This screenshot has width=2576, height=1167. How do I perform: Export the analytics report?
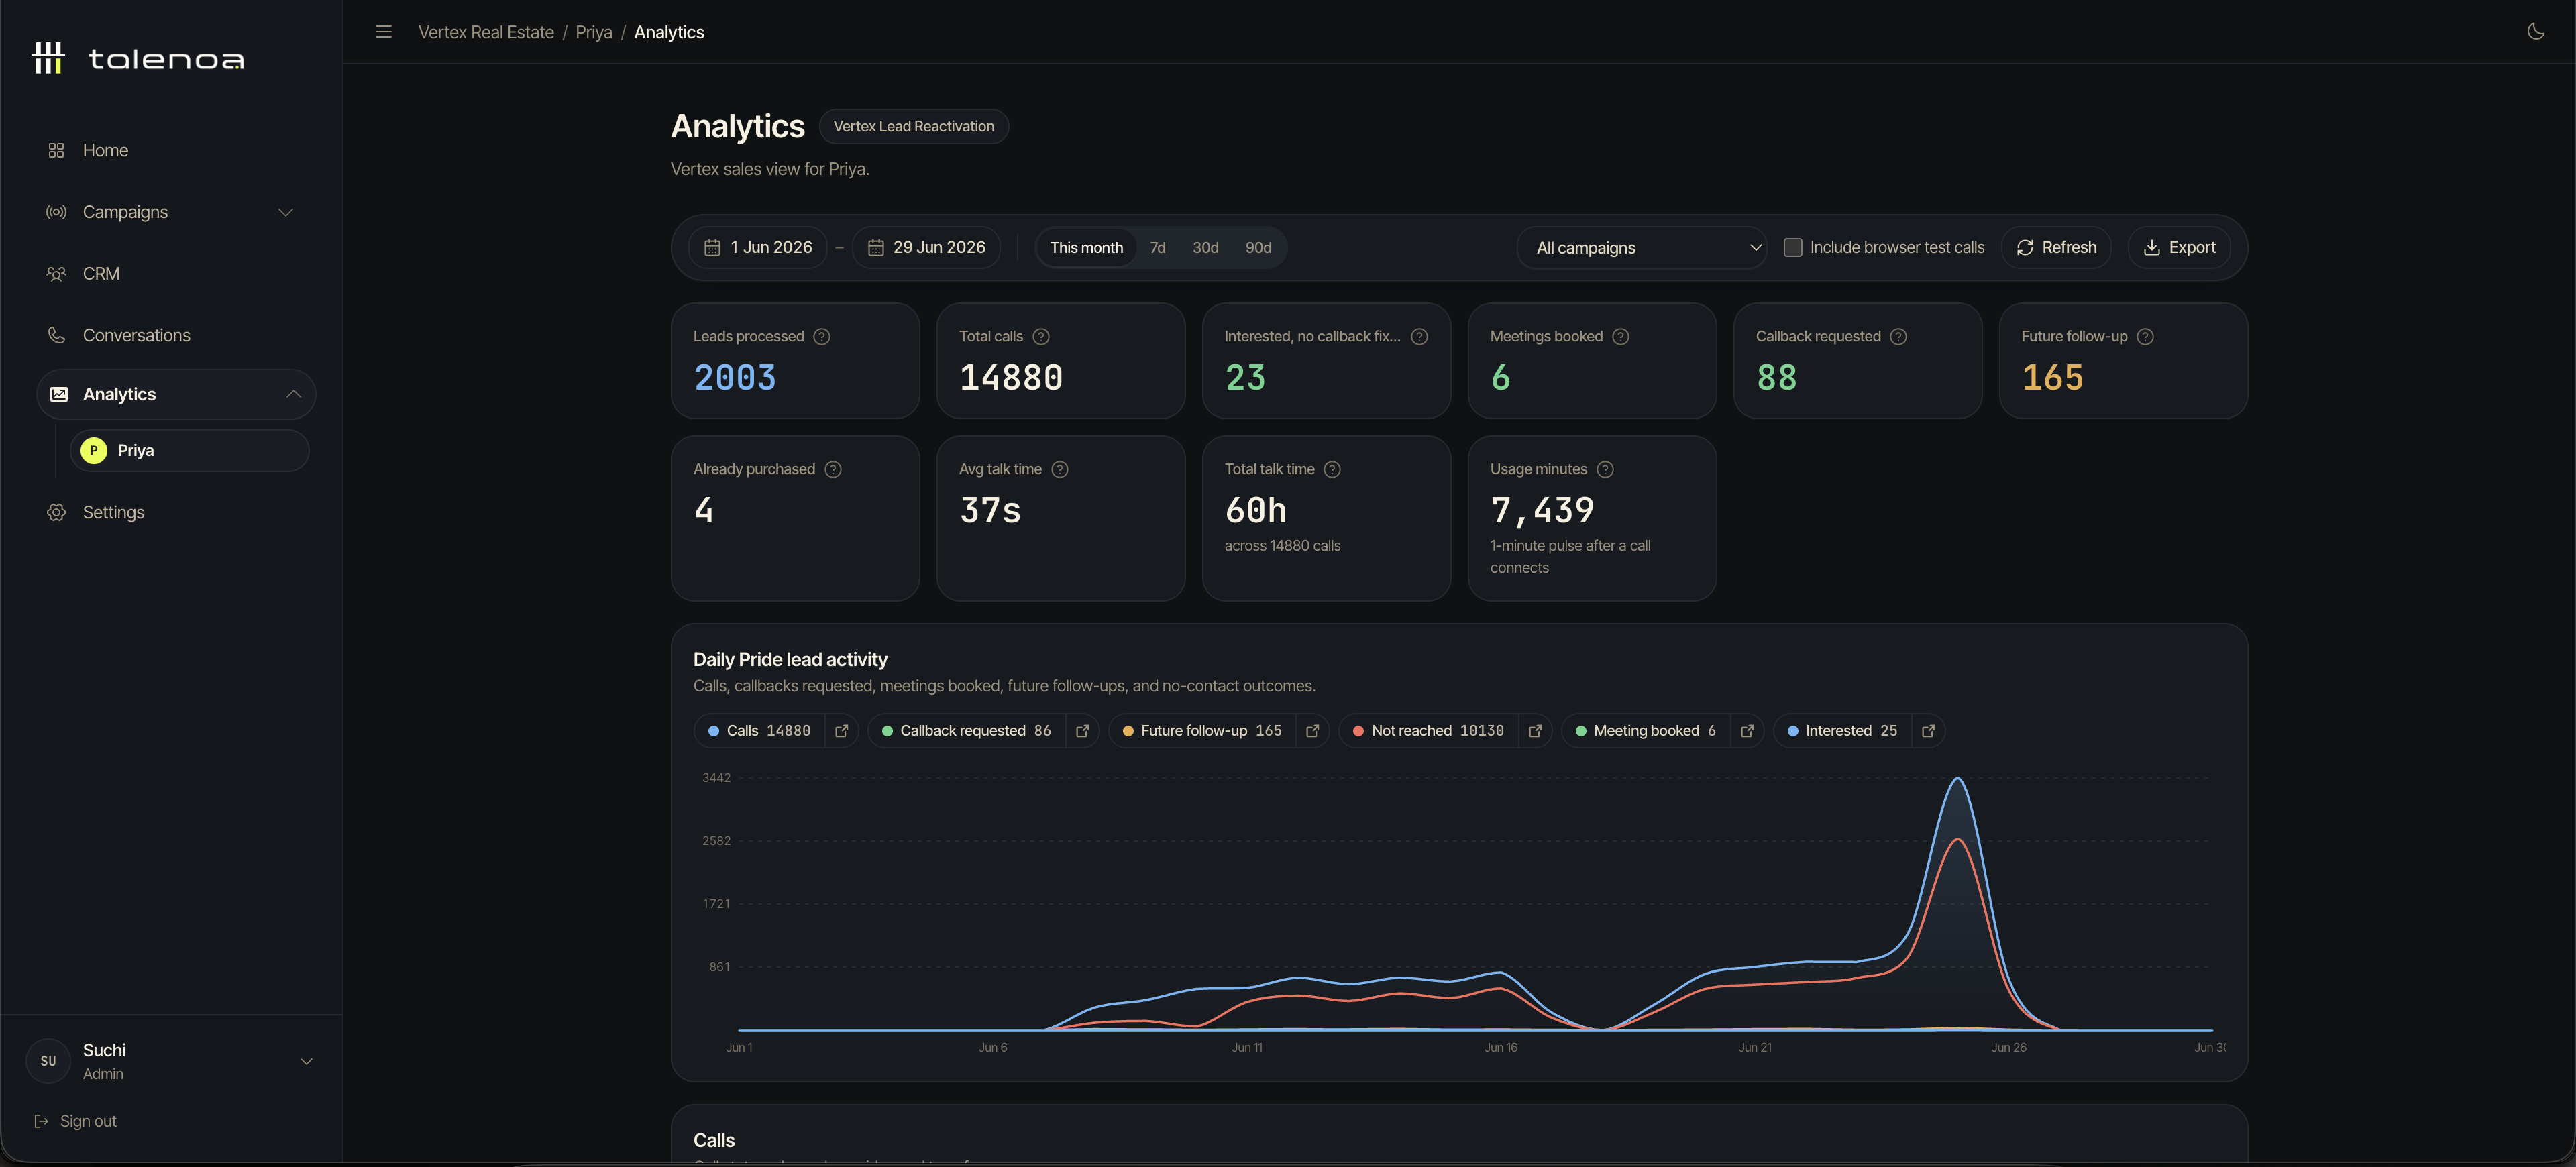tap(2179, 247)
